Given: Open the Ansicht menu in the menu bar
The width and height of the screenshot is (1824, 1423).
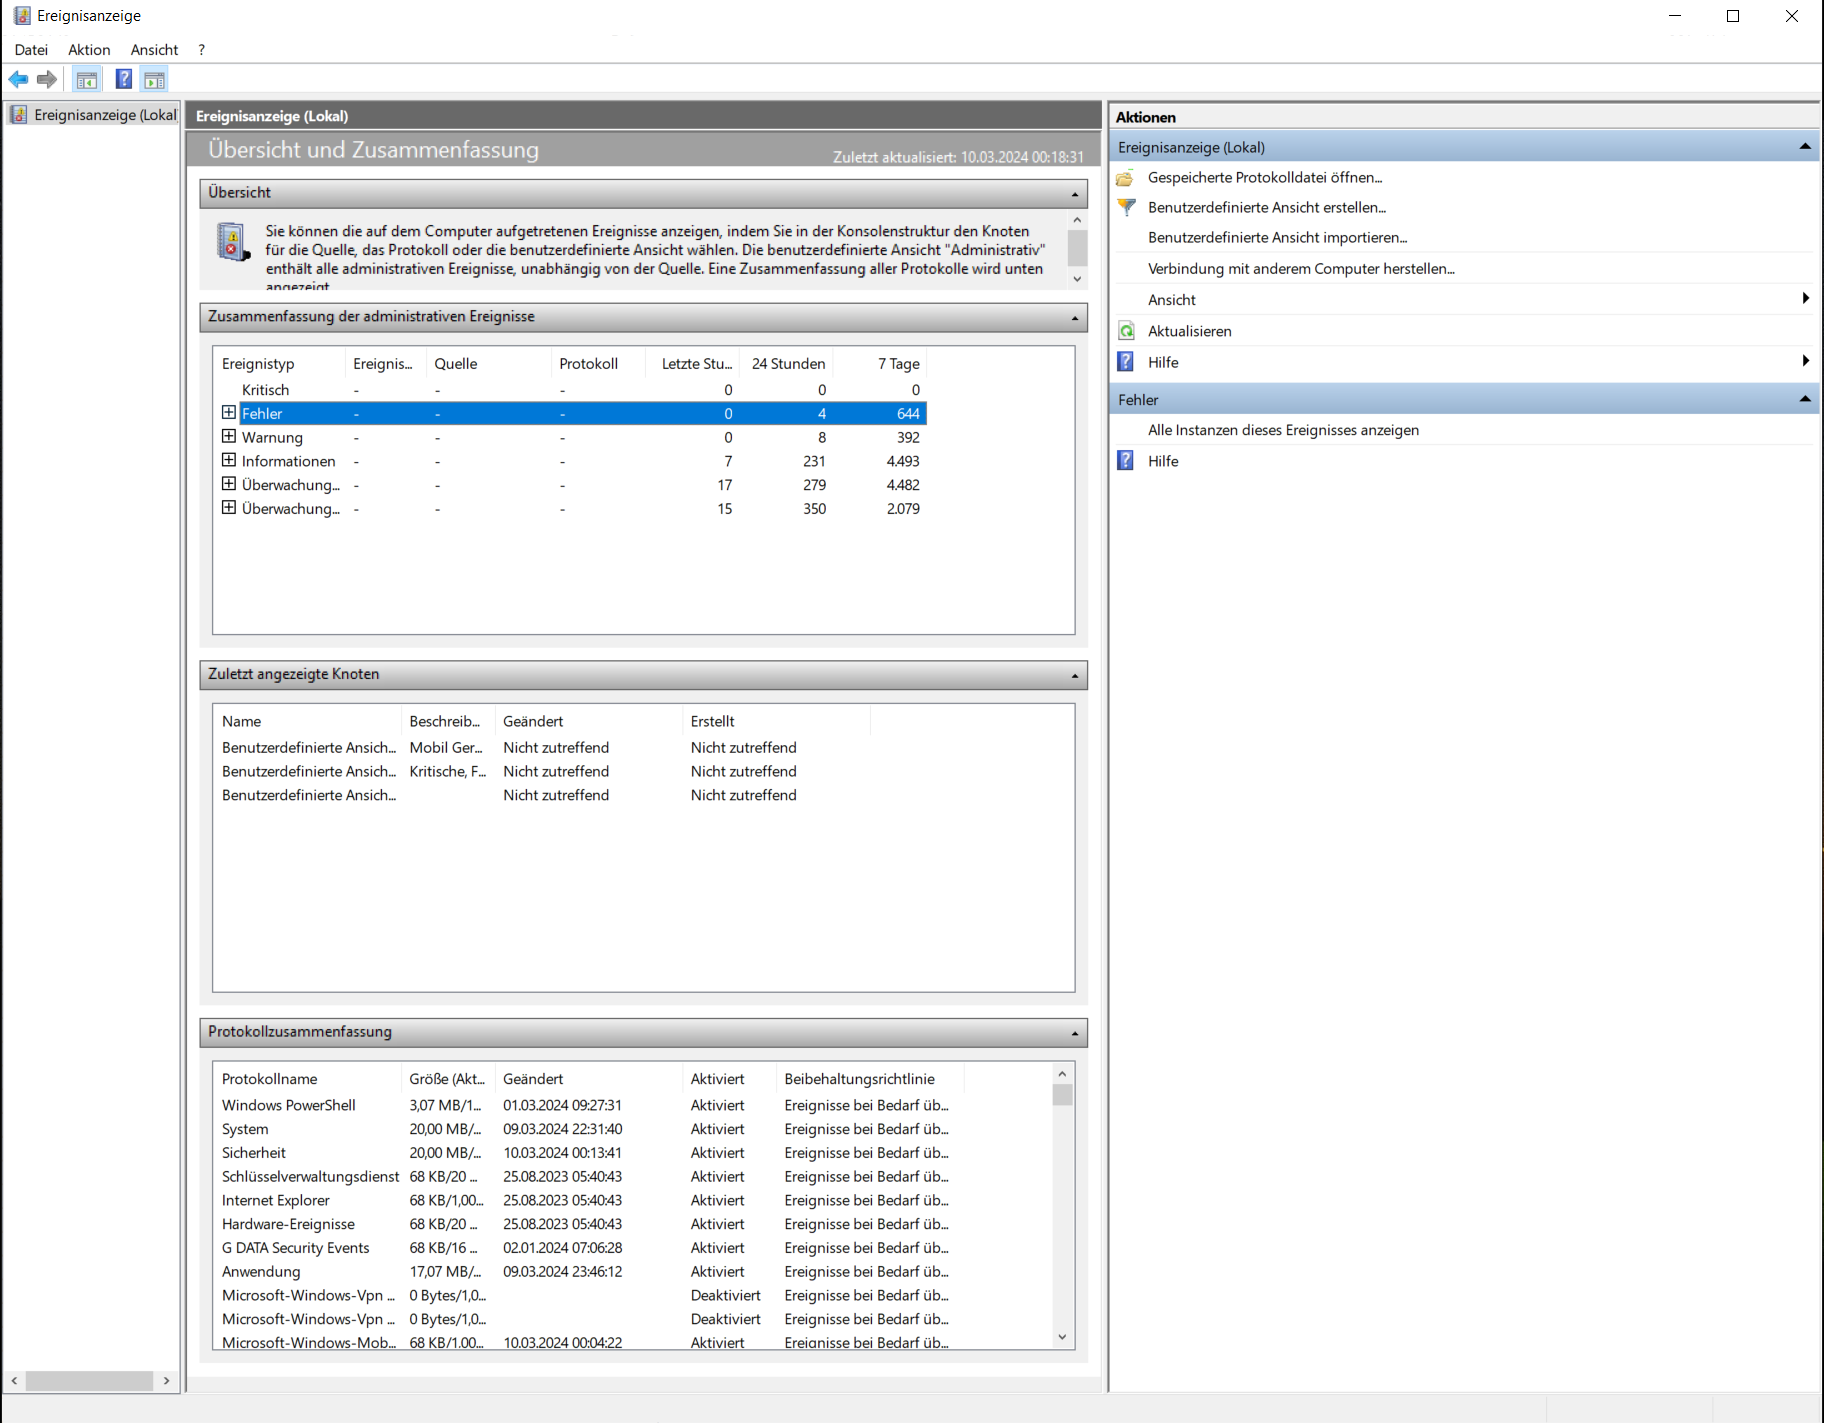Looking at the screenshot, I should 154,50.
